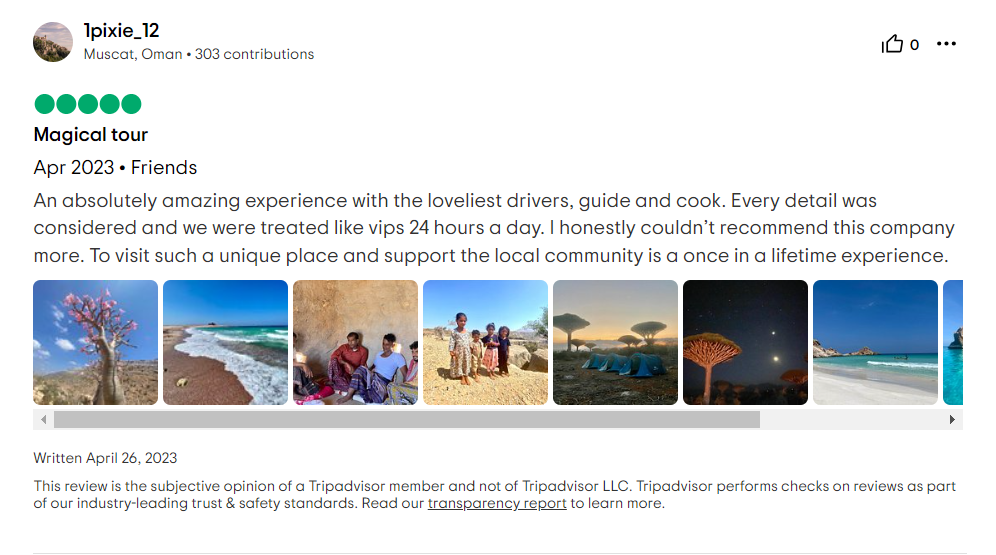View the white sand turquoise beach photo
The image size is (996, 555).
pos(875,342)
